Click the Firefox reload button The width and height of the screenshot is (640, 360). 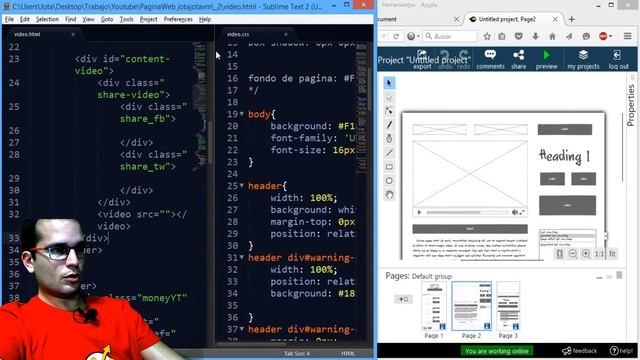pyautogui.click(x=396, y=36)
